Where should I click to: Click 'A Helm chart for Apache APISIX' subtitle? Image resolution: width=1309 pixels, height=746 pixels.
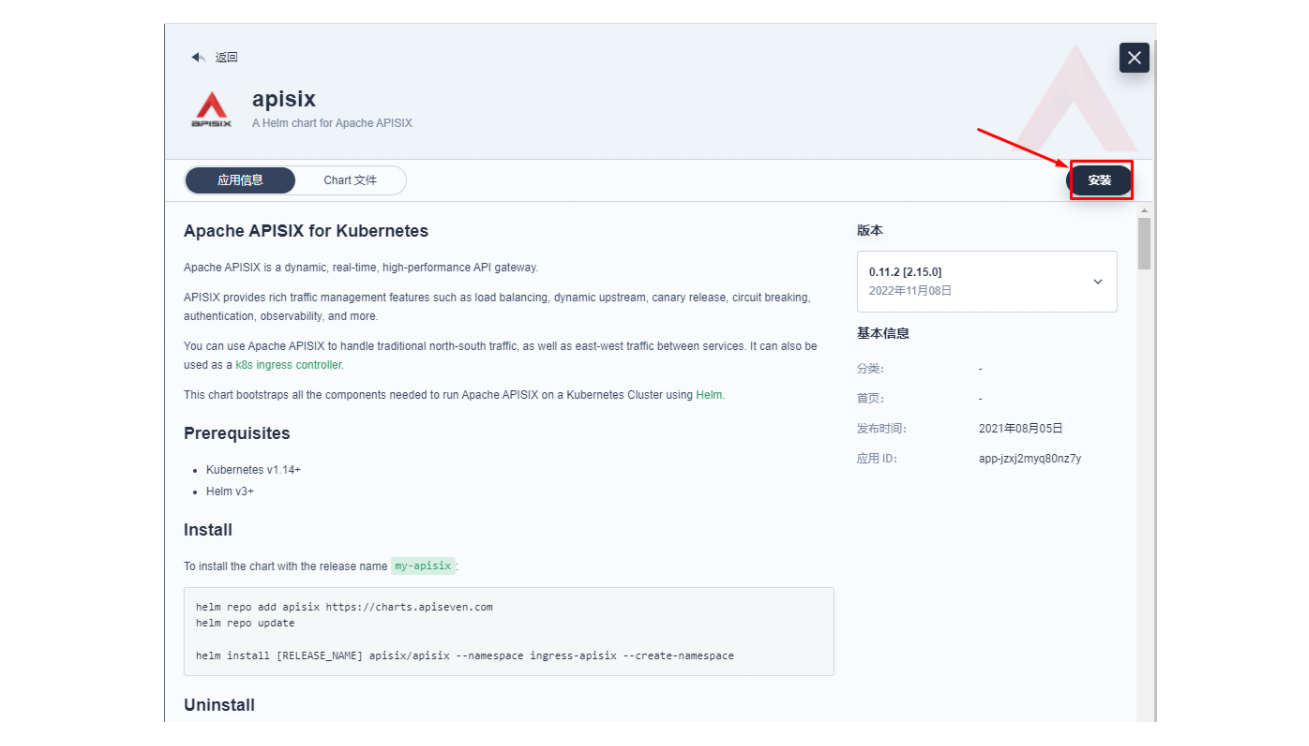tap(332, 123)
